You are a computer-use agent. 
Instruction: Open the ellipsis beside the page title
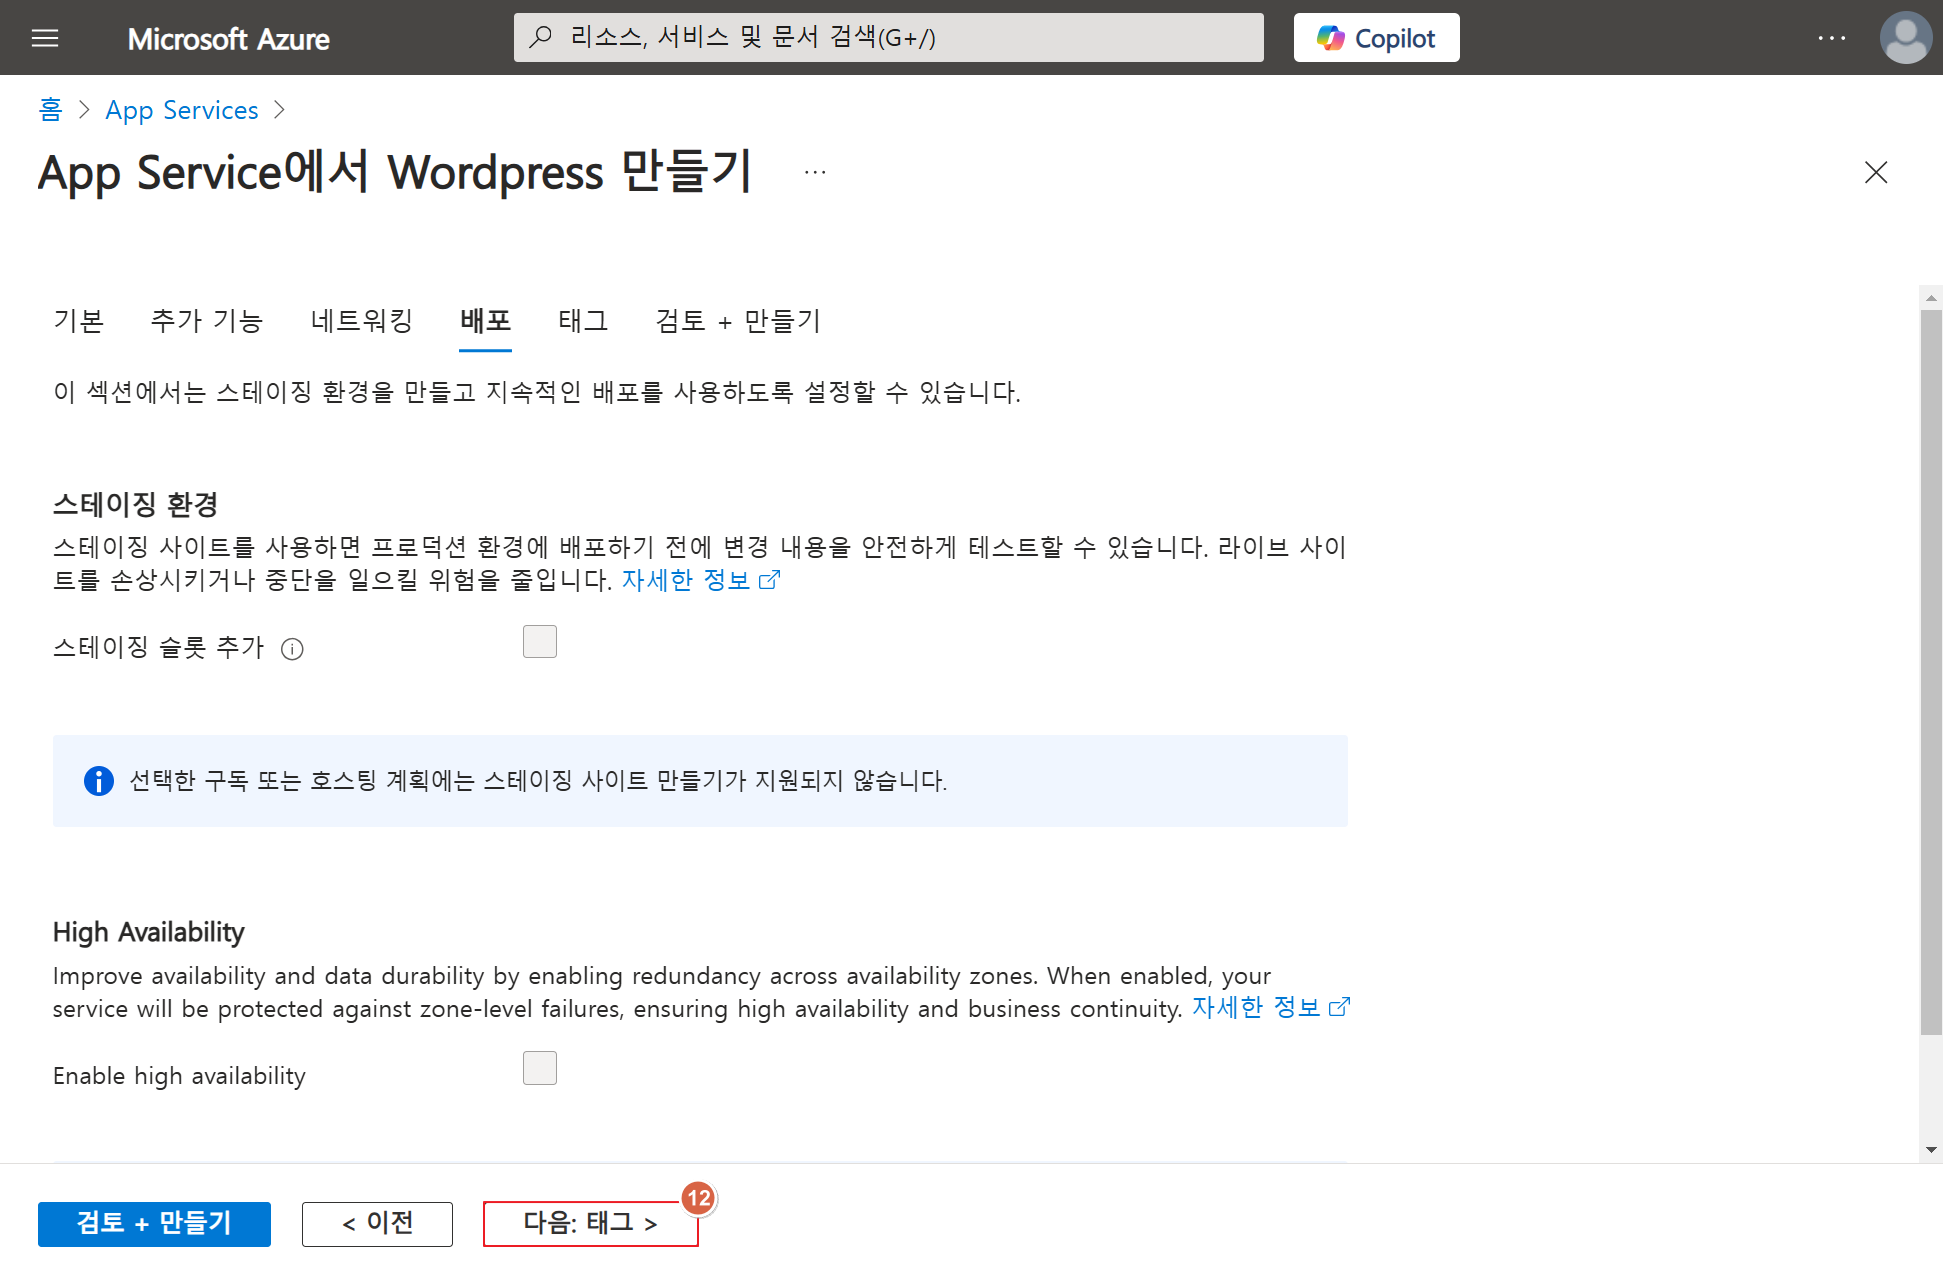(x=815, y=172)
